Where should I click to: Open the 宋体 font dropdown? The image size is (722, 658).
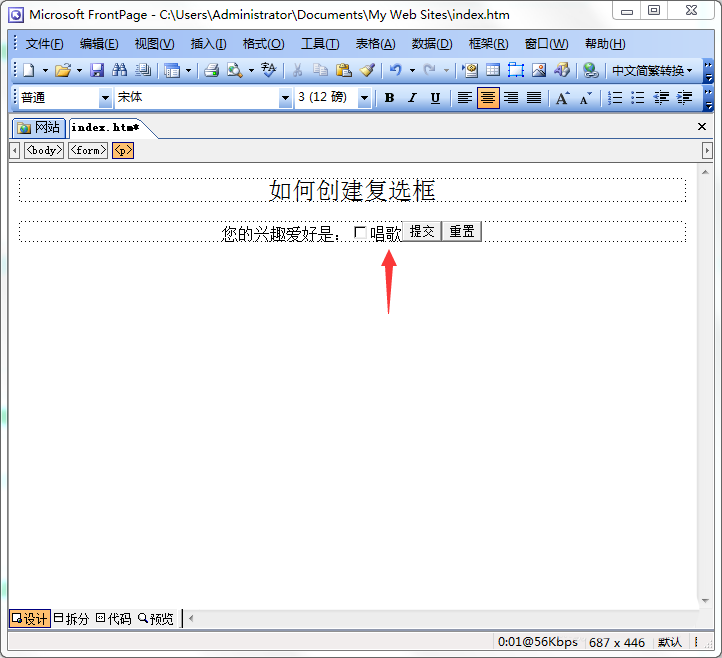click(285, 98)
